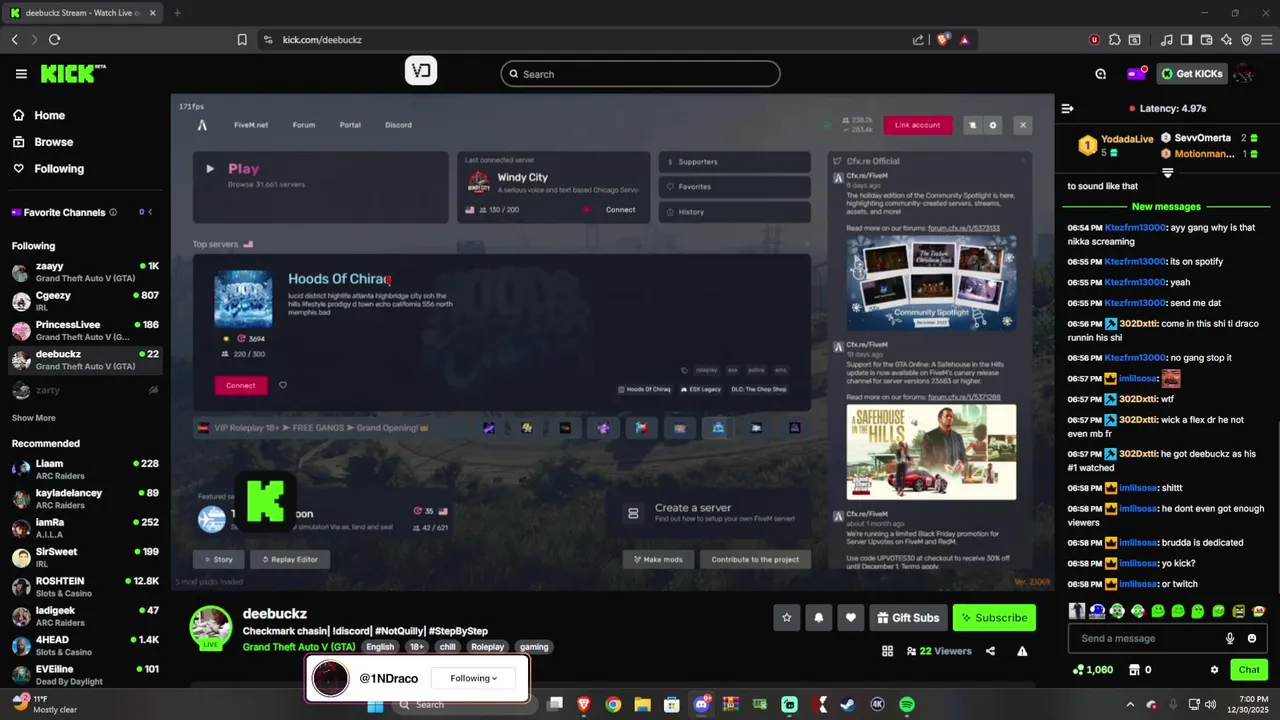Image resolution: width=1280 pixels, height=720 pixels.
Task: Reload the browser page
Action: click(x=54, y=40)
